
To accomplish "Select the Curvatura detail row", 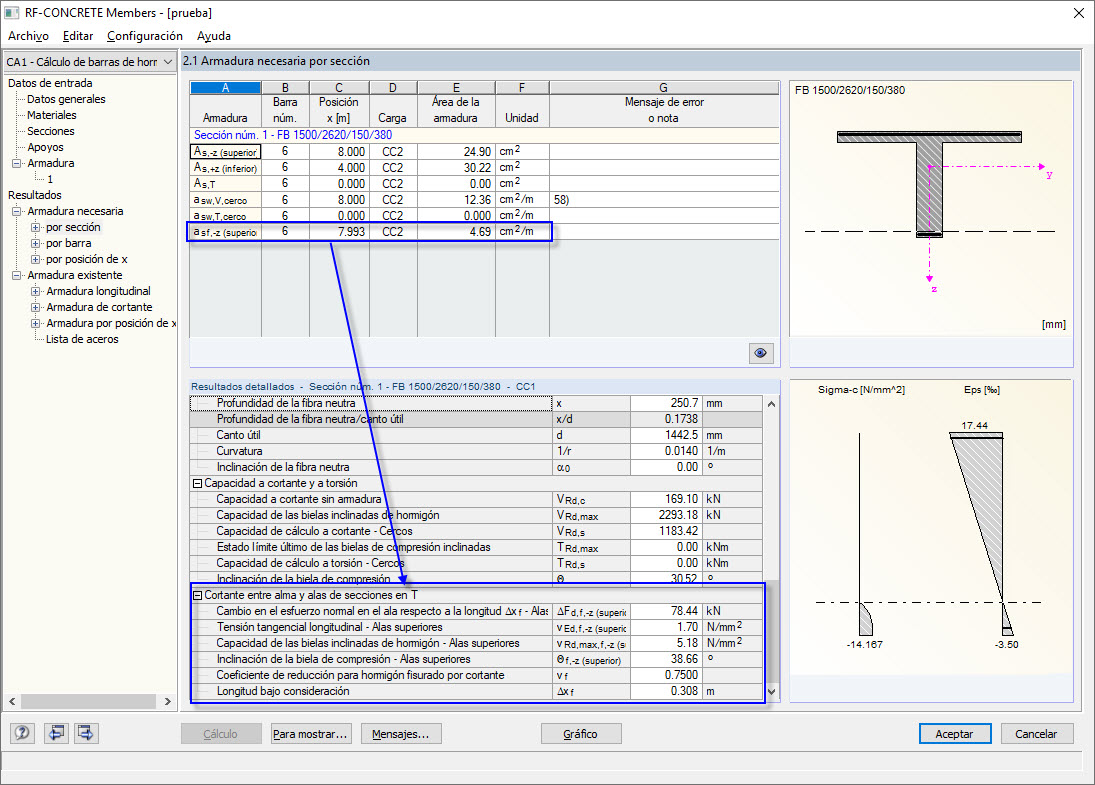I will [x=476, y=451].
